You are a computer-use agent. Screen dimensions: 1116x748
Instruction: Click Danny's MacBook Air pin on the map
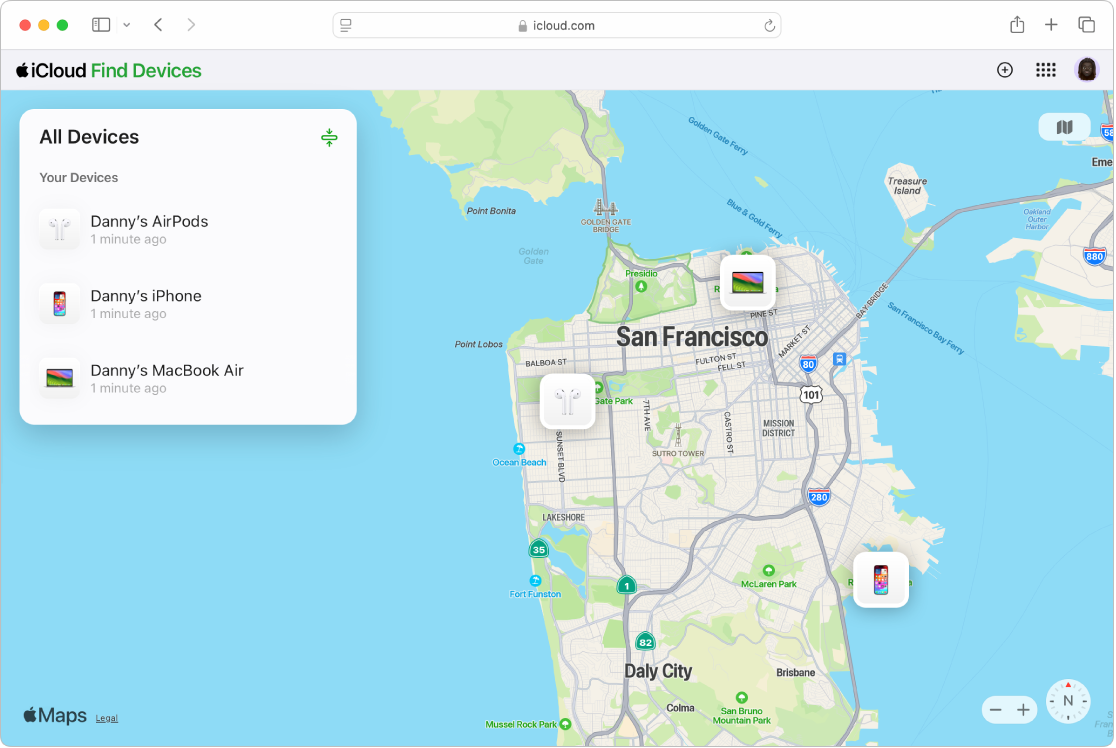click(x=747, y=283)
